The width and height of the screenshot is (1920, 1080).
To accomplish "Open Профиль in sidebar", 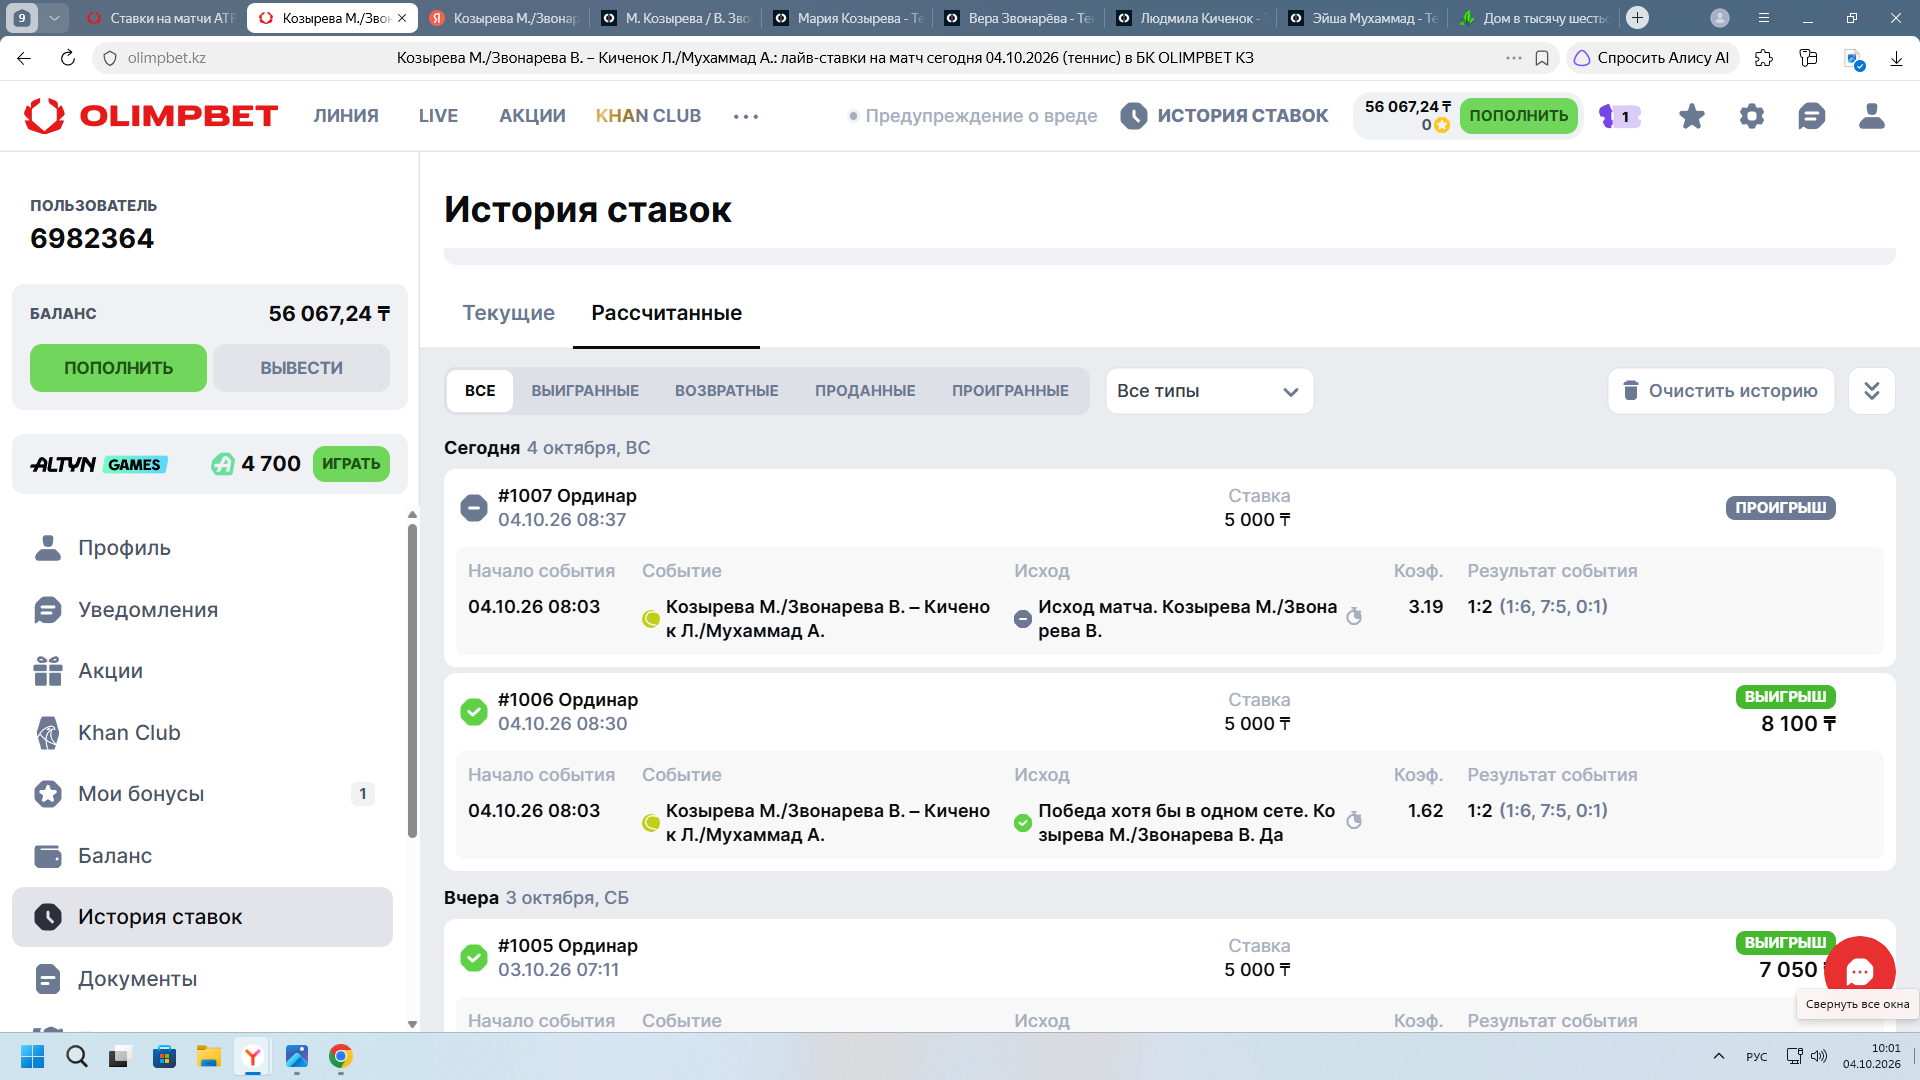I will (x=202, y=548).
